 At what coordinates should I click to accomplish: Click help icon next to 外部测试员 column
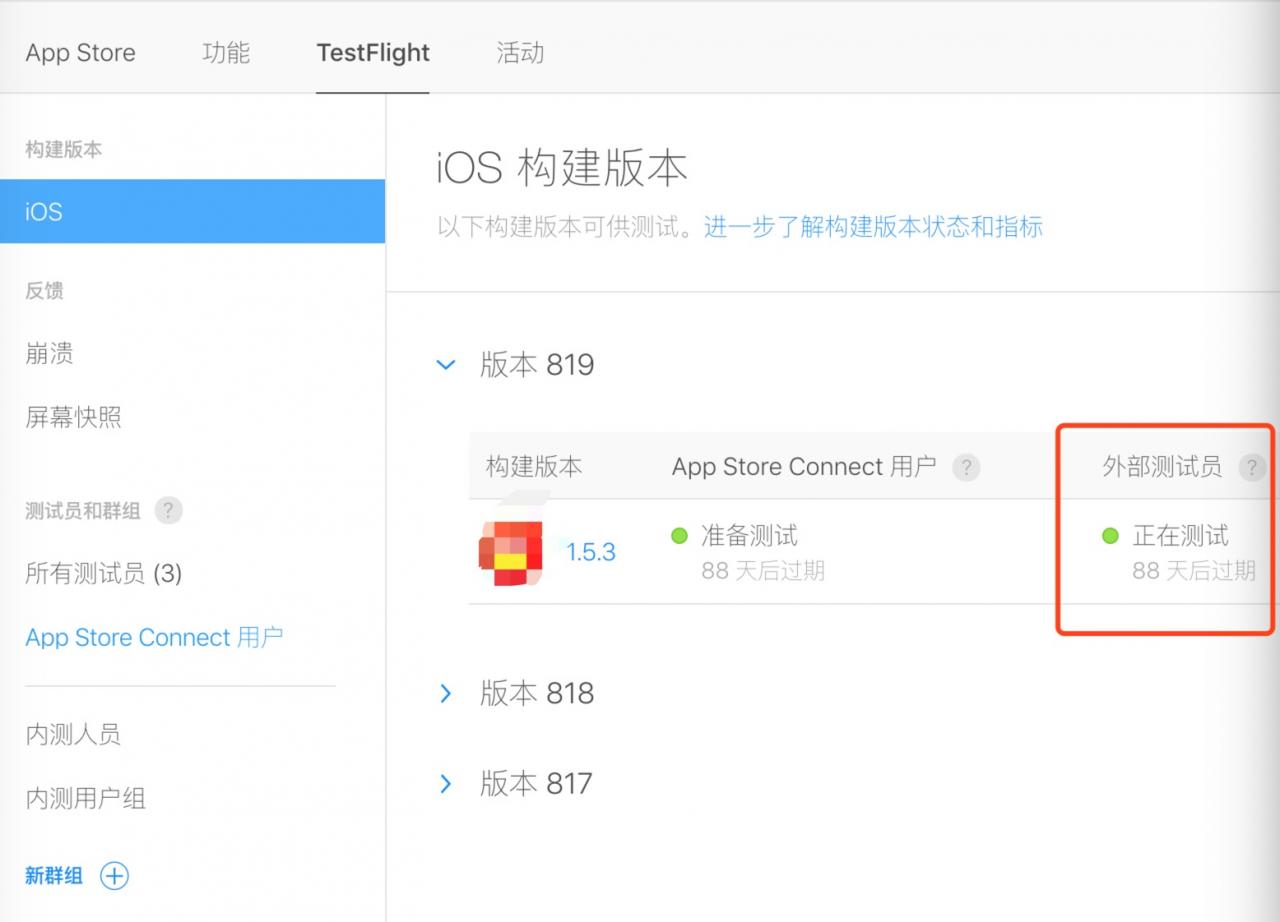[1252, 467]
